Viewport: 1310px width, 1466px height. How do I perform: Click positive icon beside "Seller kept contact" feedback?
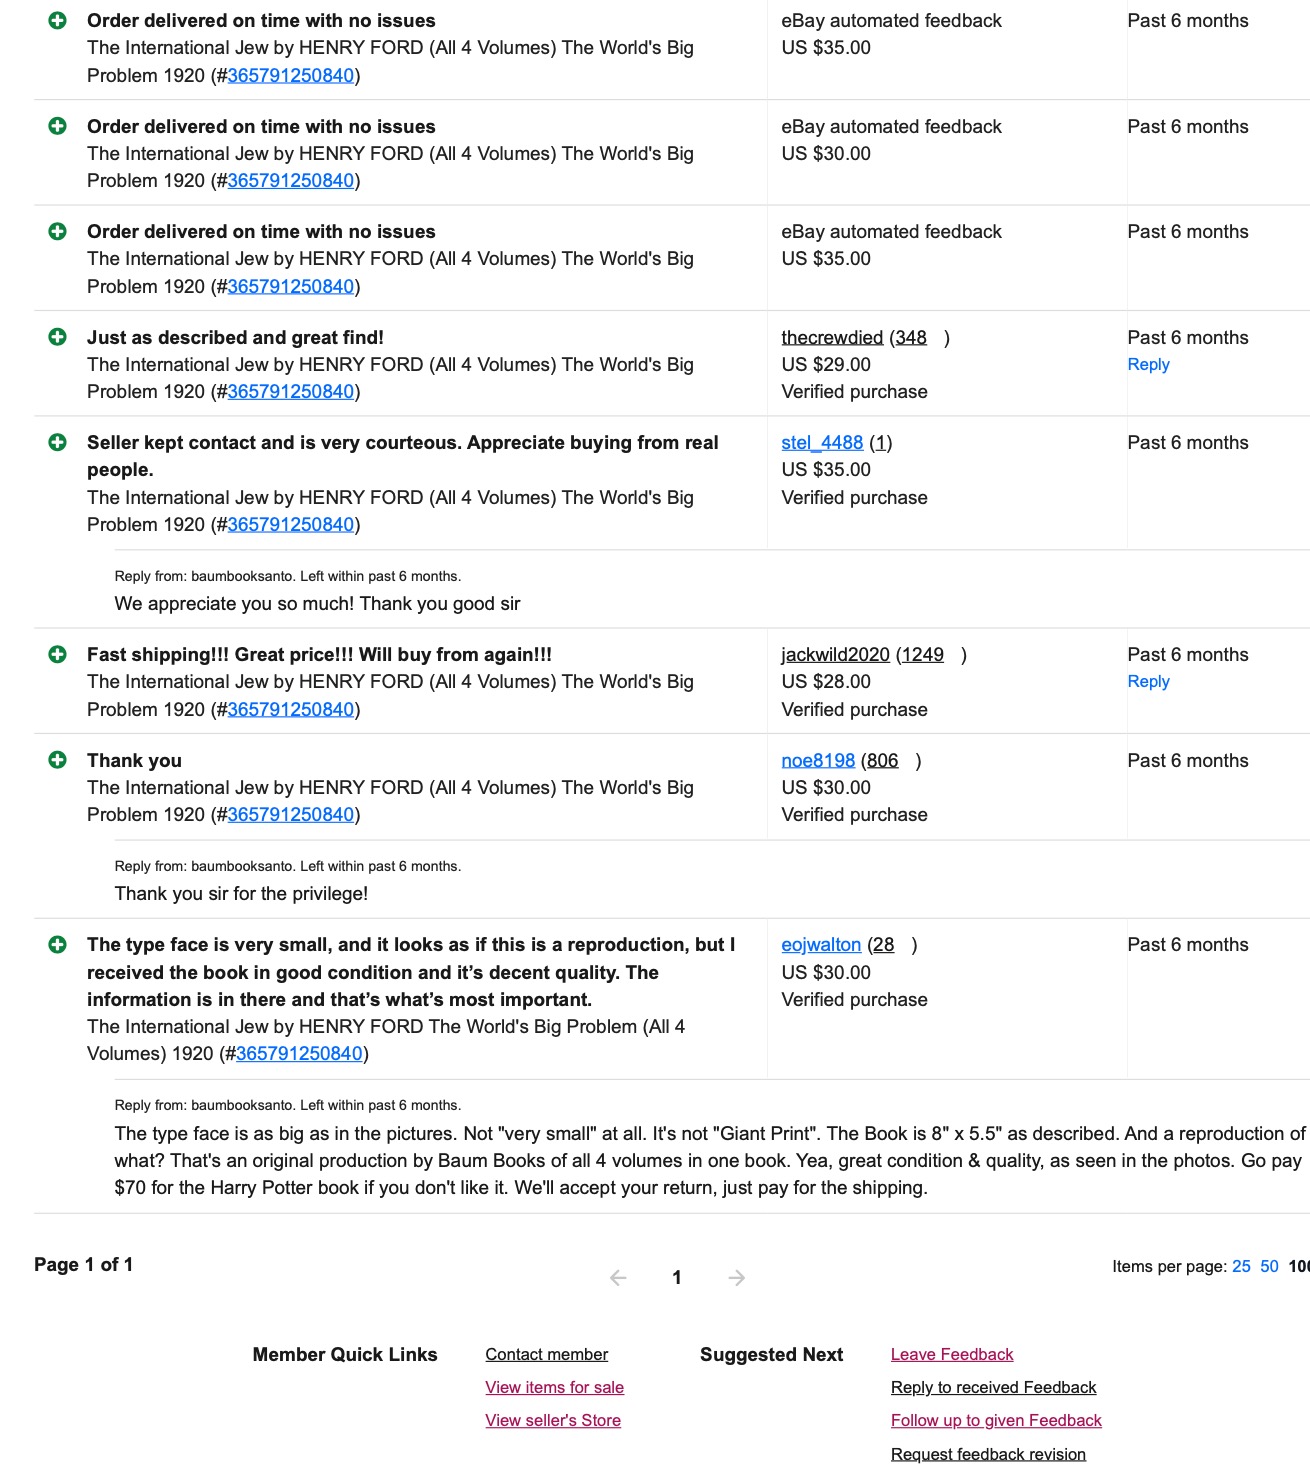tap(58, 442)
